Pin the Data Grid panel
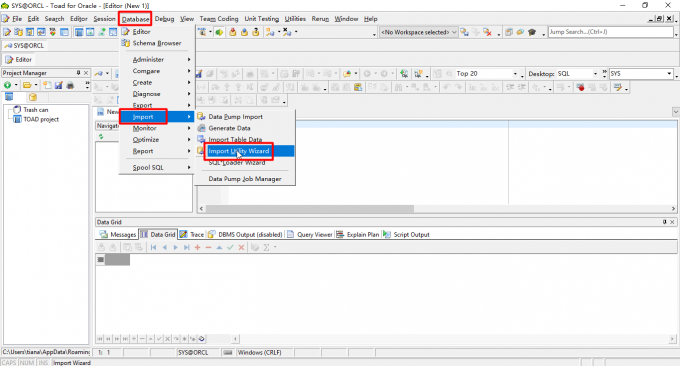 point(664,222)
